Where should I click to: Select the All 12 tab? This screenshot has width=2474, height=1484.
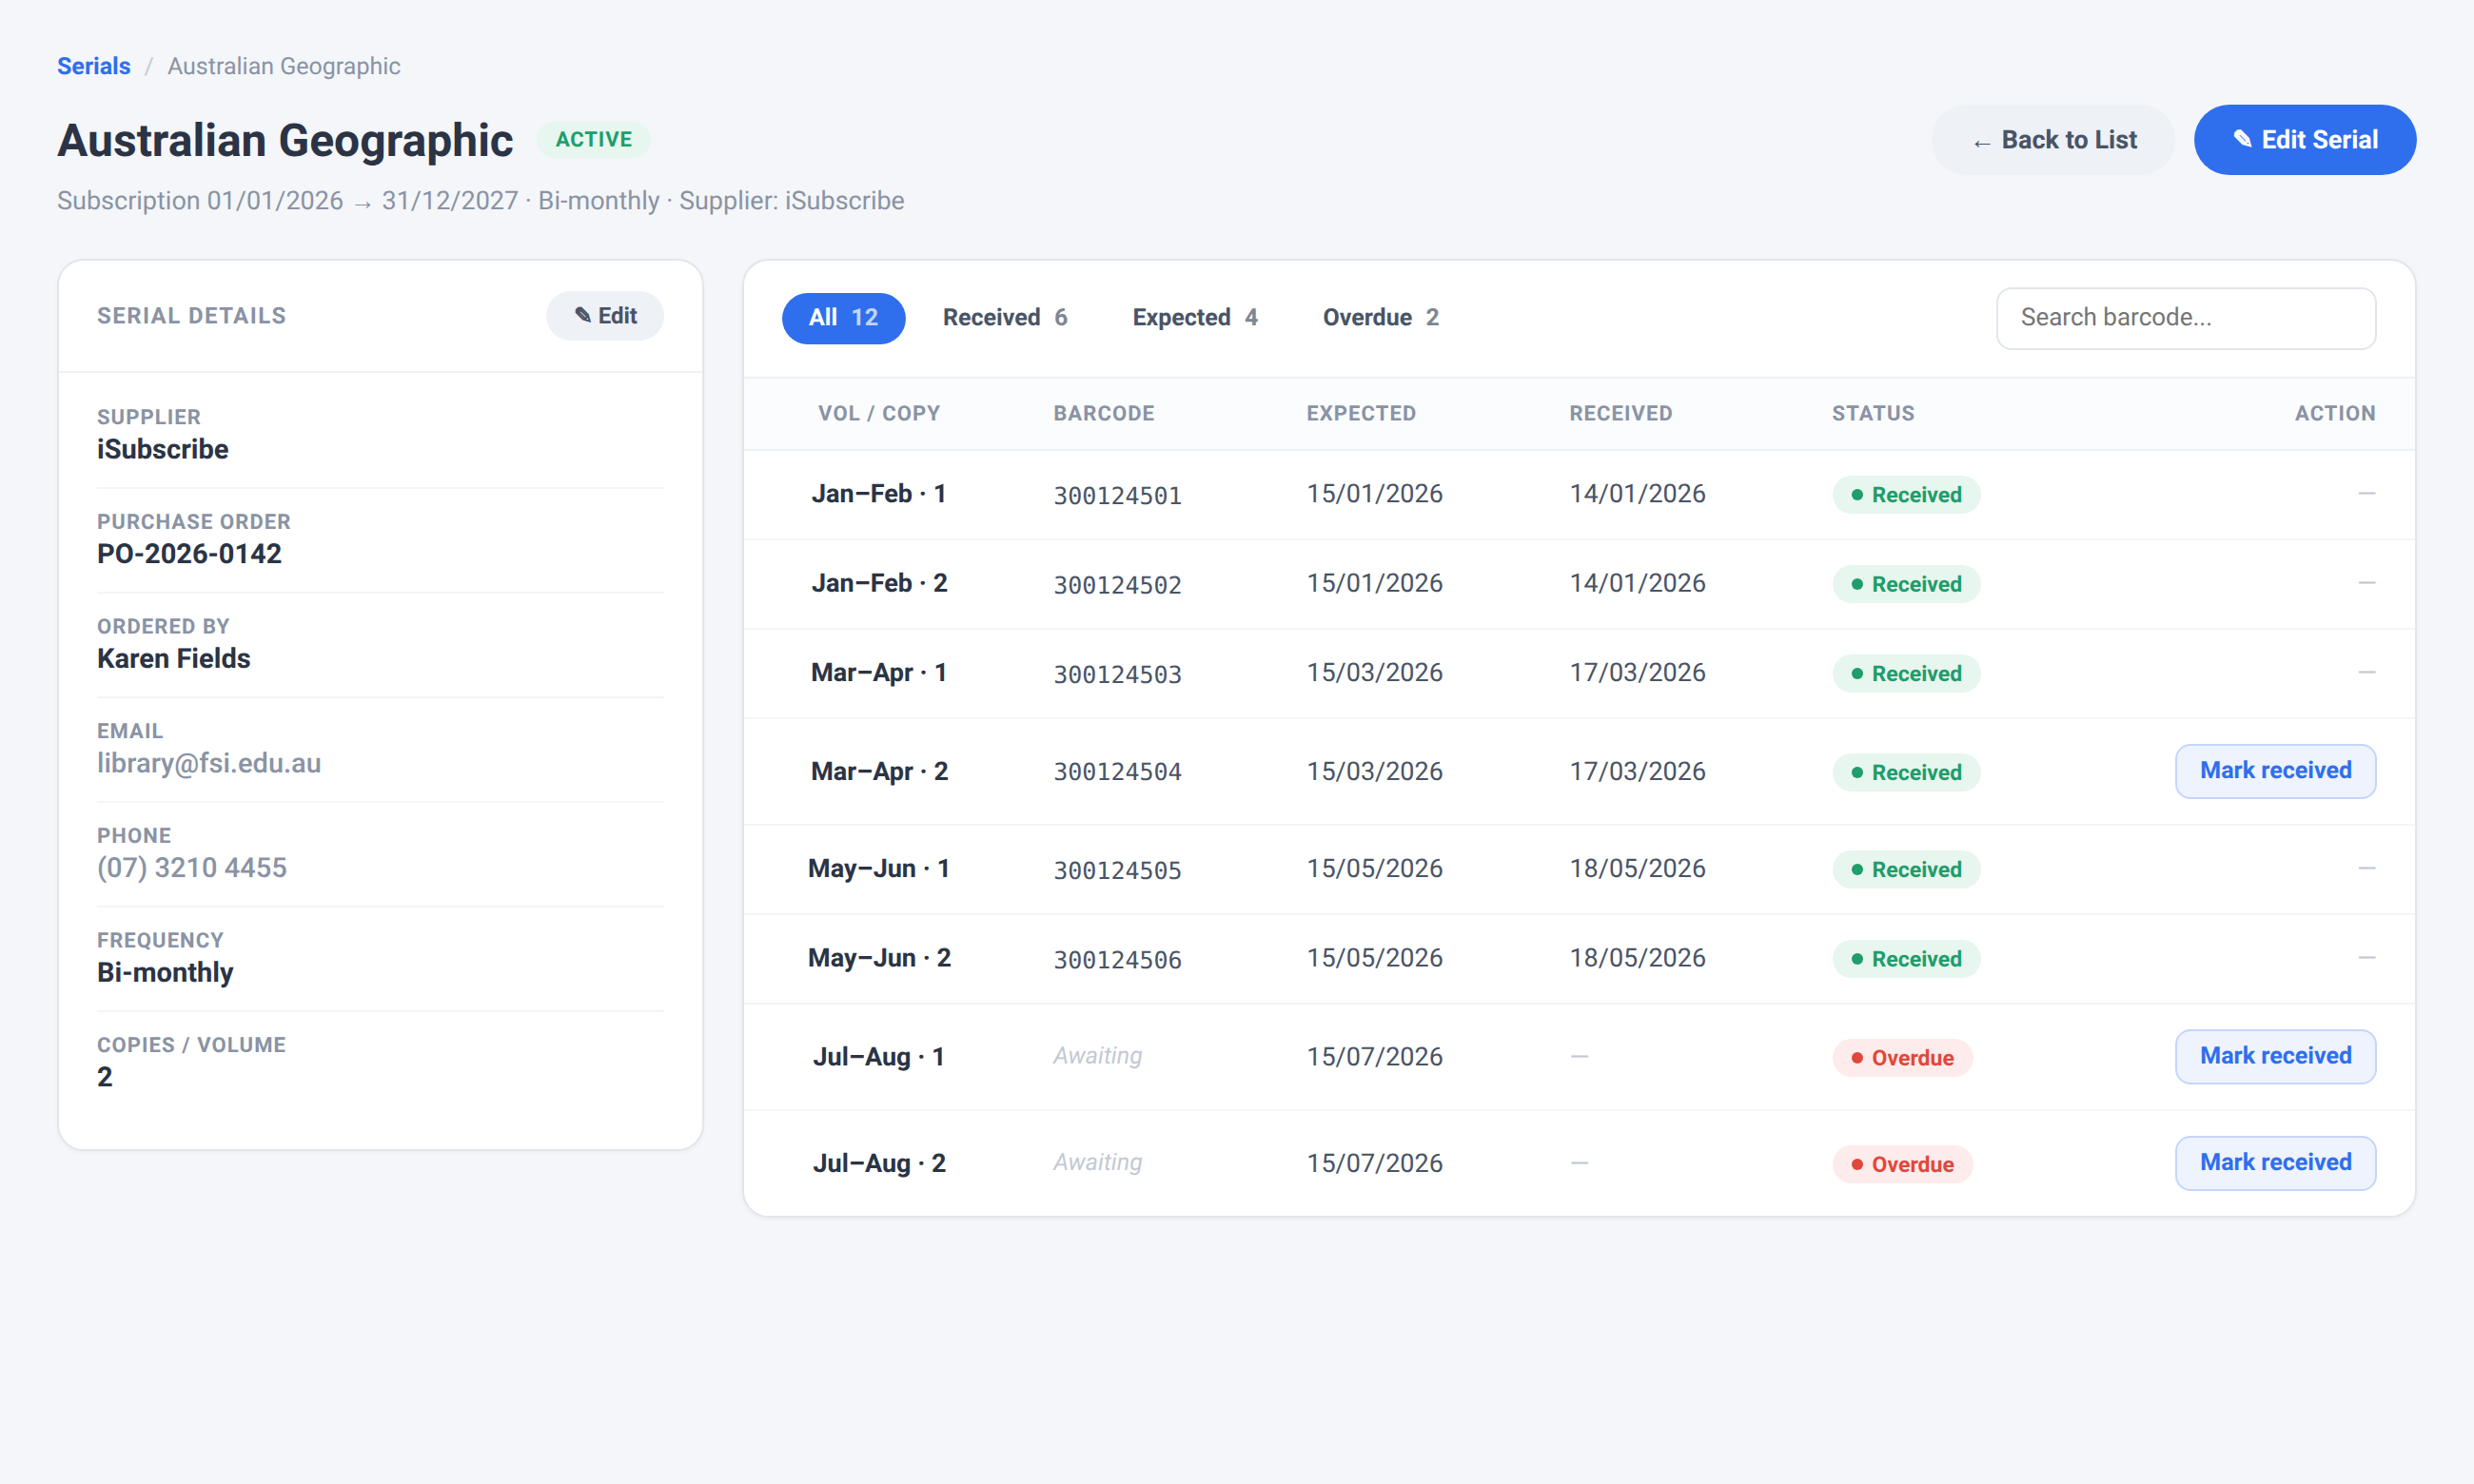tap(843, 318)
